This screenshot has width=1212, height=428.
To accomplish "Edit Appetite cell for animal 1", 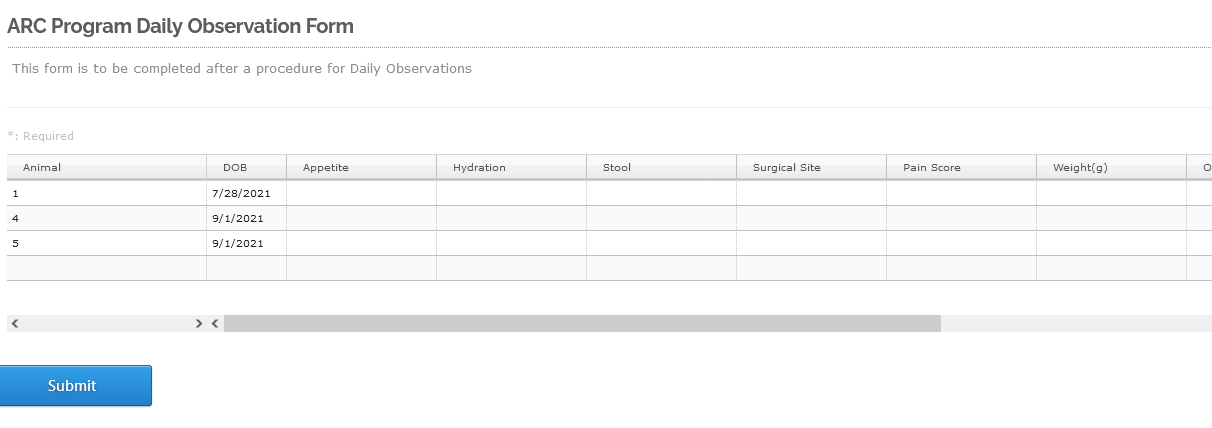I will pos(362,193).
